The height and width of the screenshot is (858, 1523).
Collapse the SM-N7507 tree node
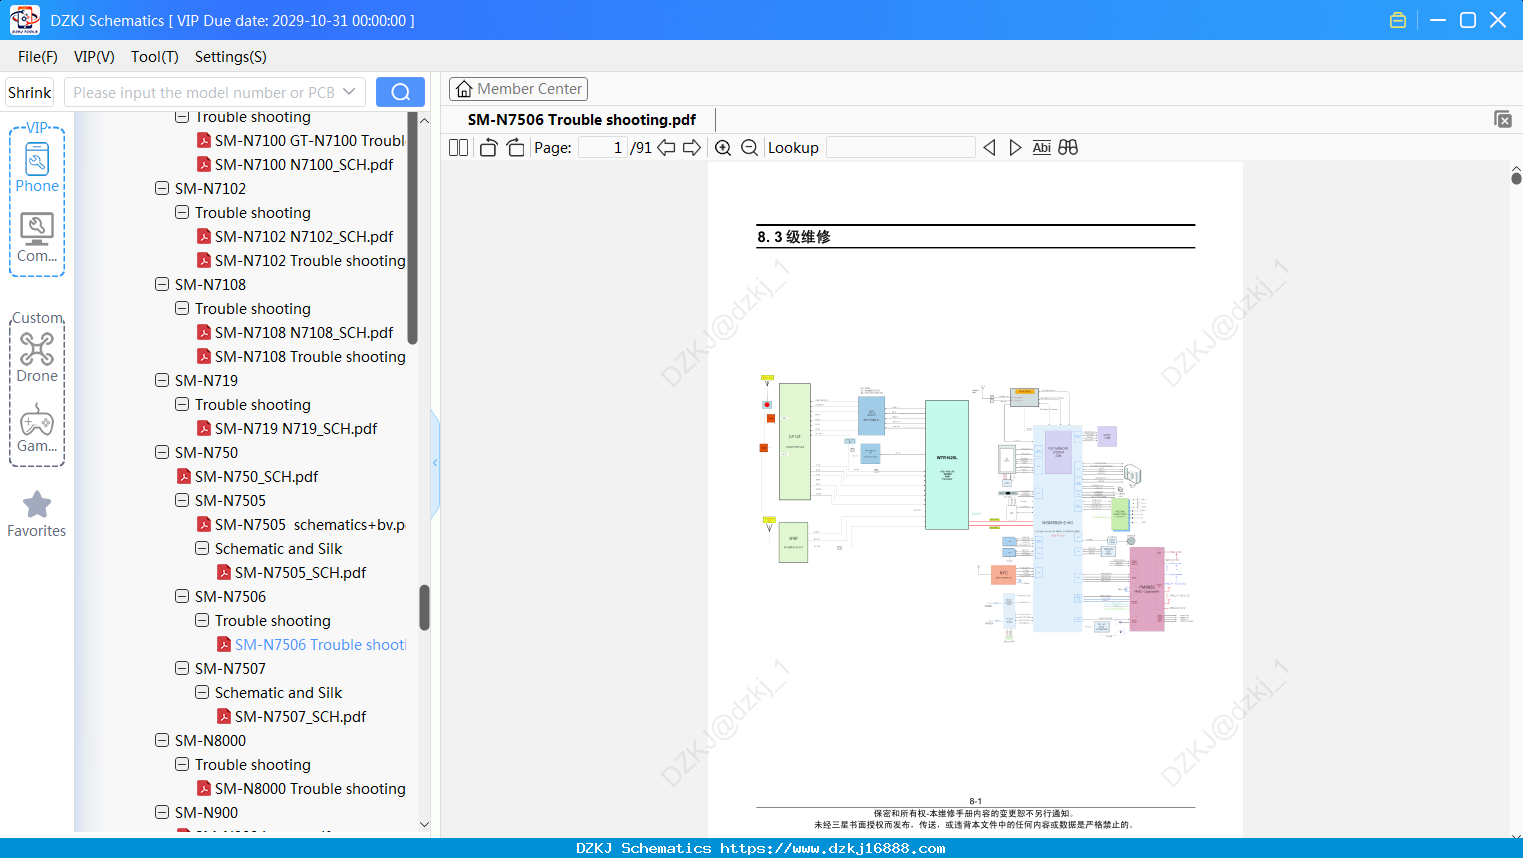click(182, 669)
